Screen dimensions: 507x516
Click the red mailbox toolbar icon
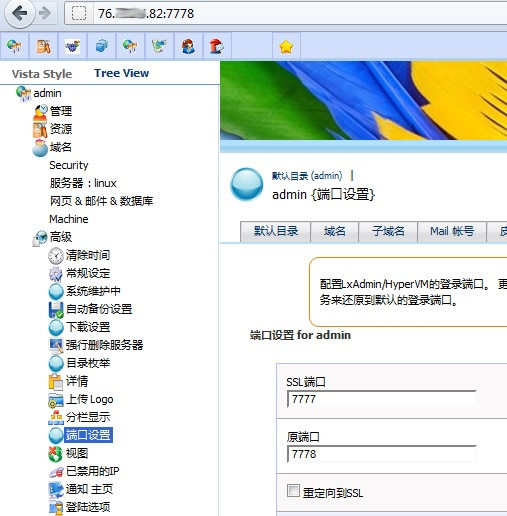point(217,46)
